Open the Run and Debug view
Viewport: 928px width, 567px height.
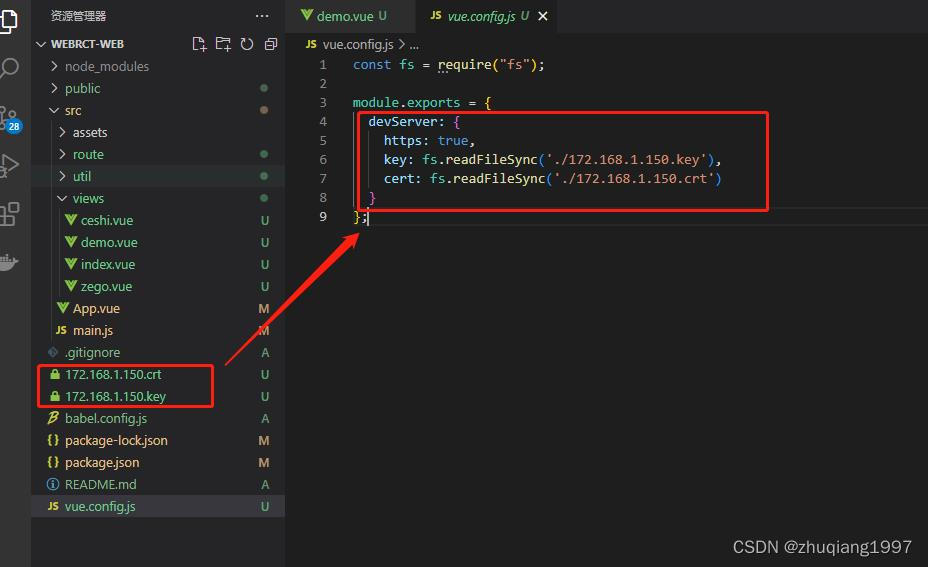[x=9, y=166]
